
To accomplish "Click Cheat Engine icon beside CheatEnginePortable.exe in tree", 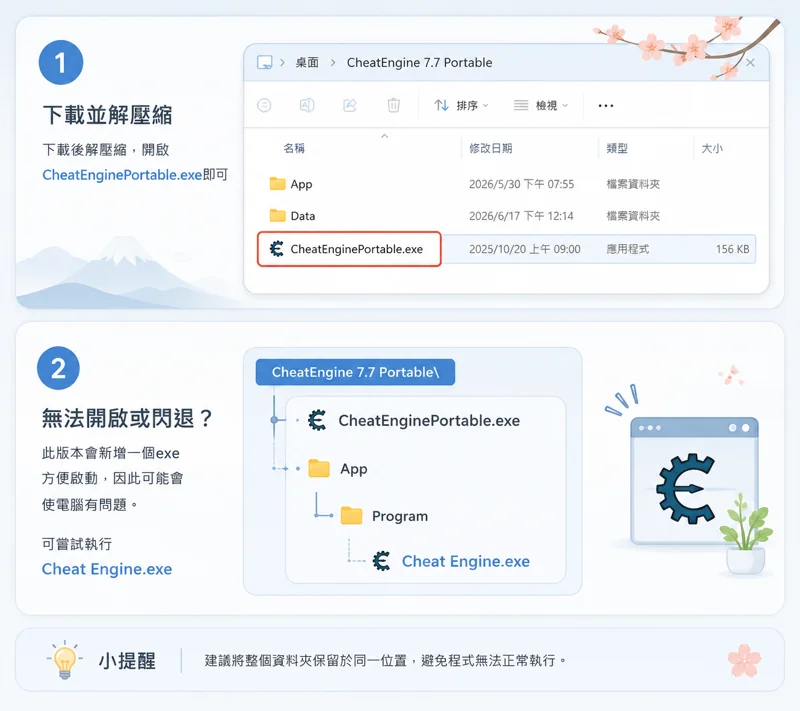I will pos(317,420).
